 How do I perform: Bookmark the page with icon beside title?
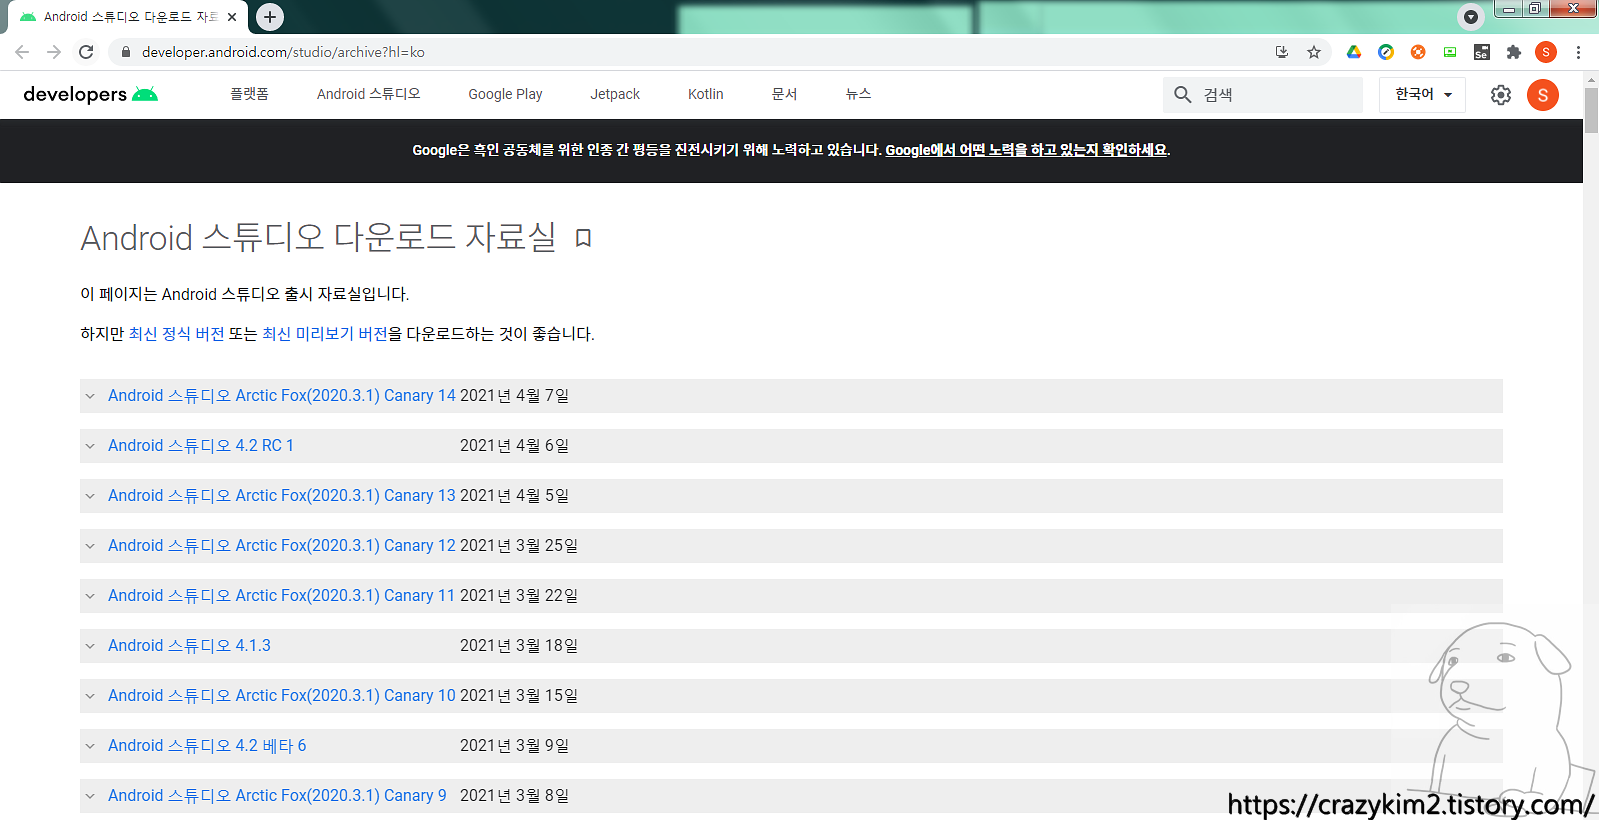coord(584,238)
